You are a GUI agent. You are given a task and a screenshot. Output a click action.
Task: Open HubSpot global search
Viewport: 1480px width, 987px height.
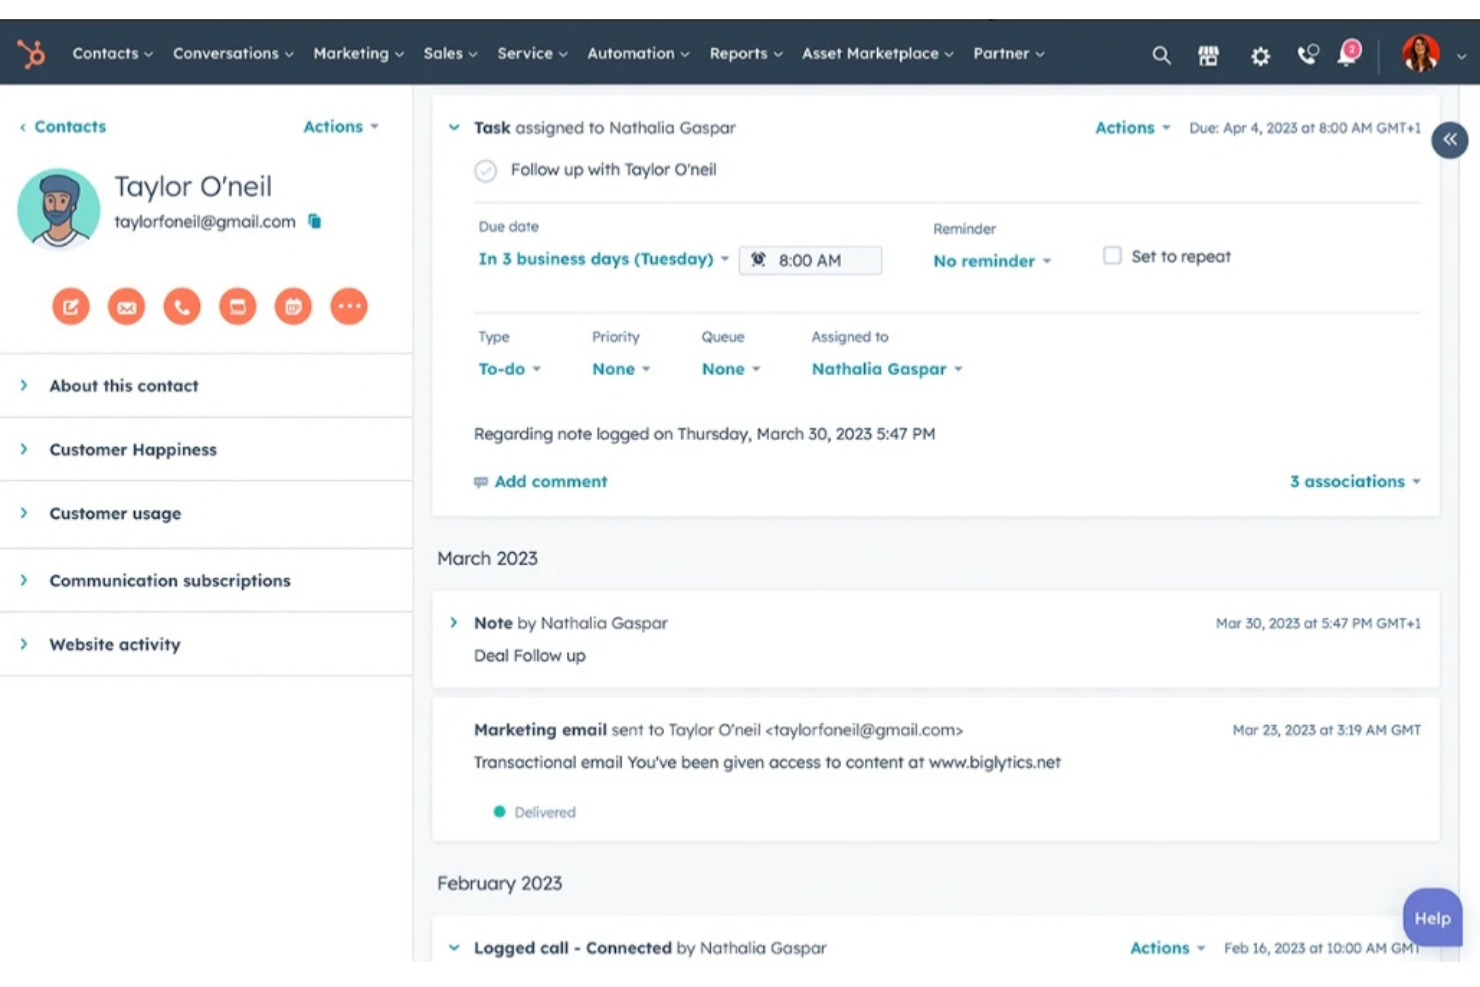[1161, 55]
